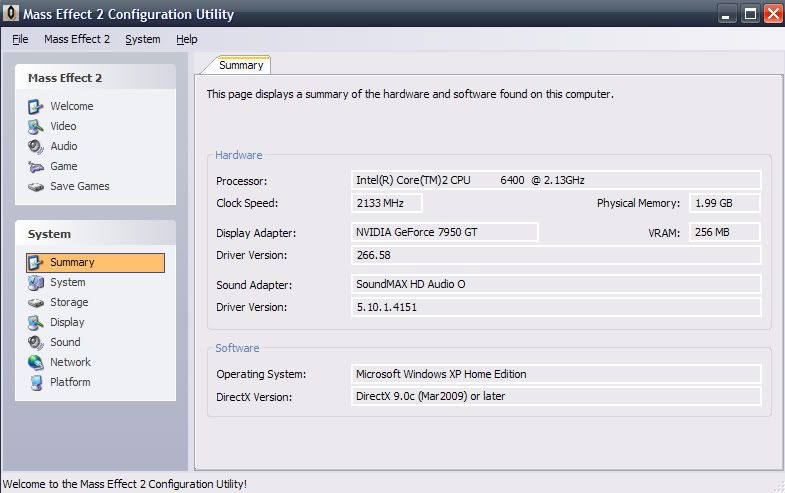Click the Sound speaker icon
Viewport: 785px width, 493px height.
(36, 342)
